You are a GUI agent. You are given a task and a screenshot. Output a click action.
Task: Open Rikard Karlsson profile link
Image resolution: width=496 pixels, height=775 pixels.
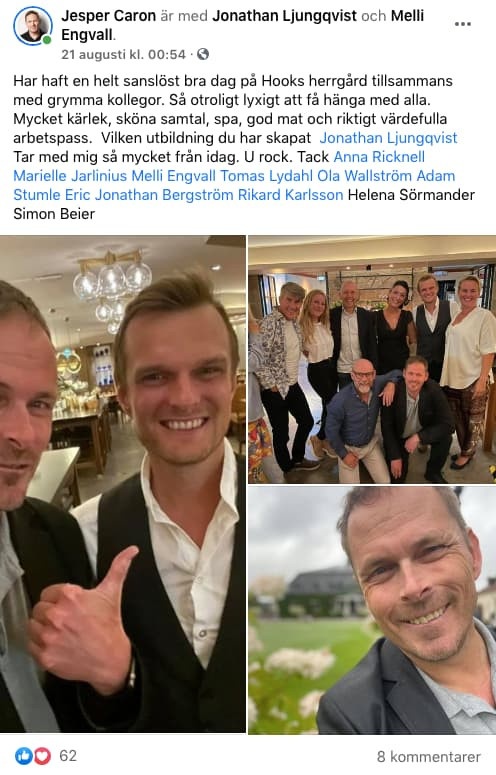(x=290, y=195)
